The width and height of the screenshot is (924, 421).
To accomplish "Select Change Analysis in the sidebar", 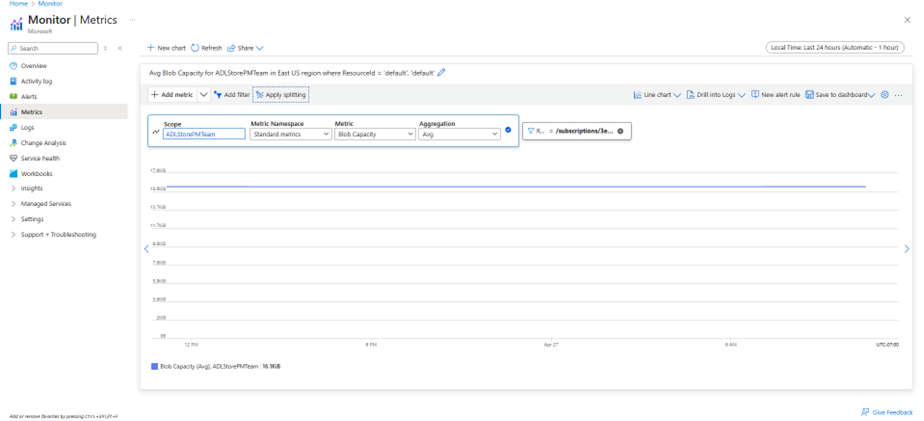I will pos(44,143).
